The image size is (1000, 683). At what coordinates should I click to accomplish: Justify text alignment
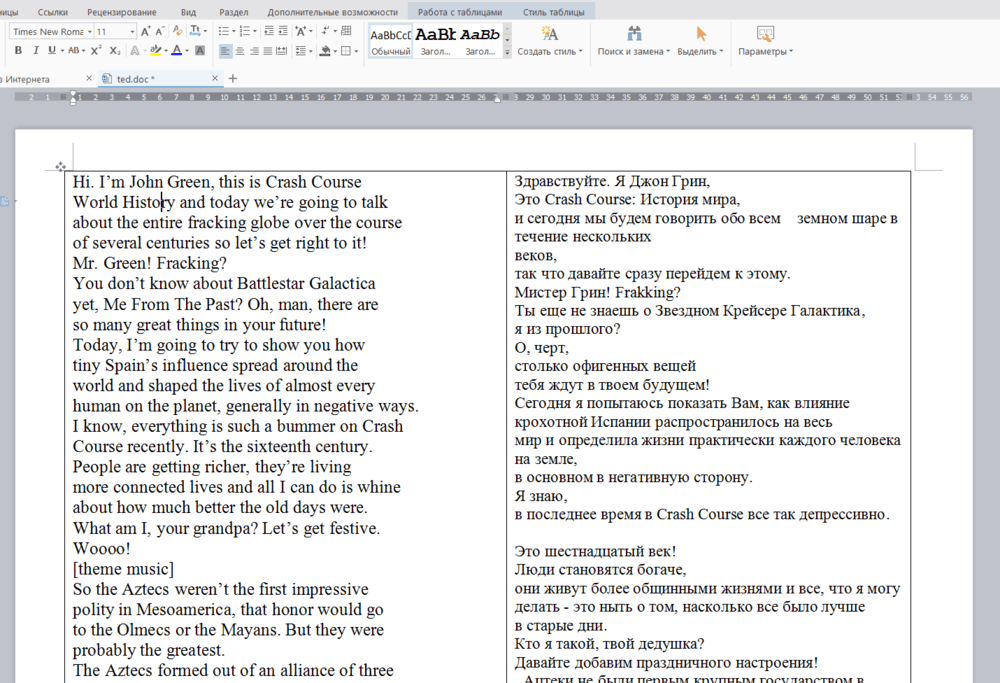click(x=268, y=51)
